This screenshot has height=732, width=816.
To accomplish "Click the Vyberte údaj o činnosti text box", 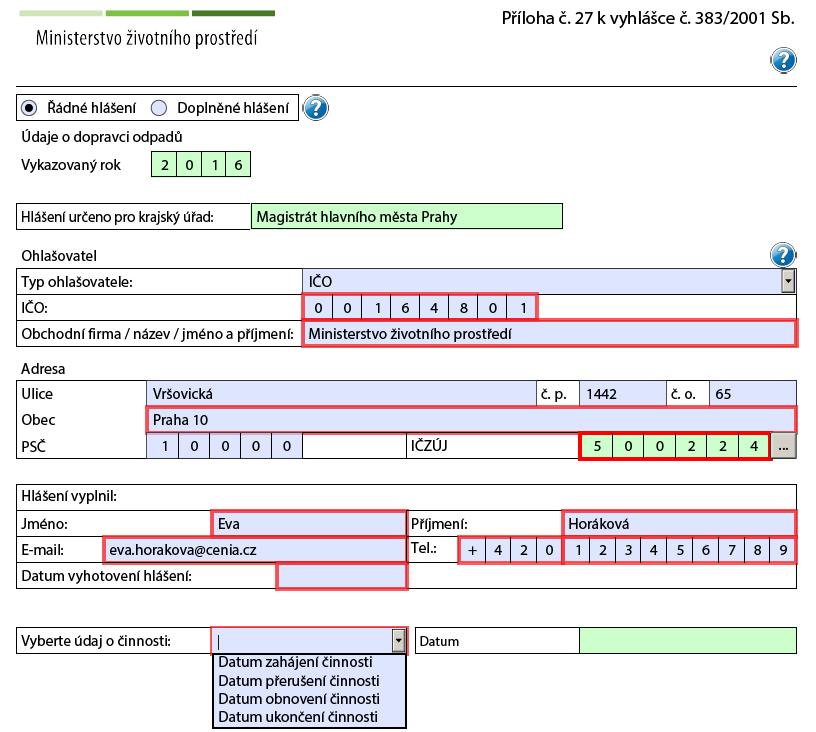I will 302,641.
